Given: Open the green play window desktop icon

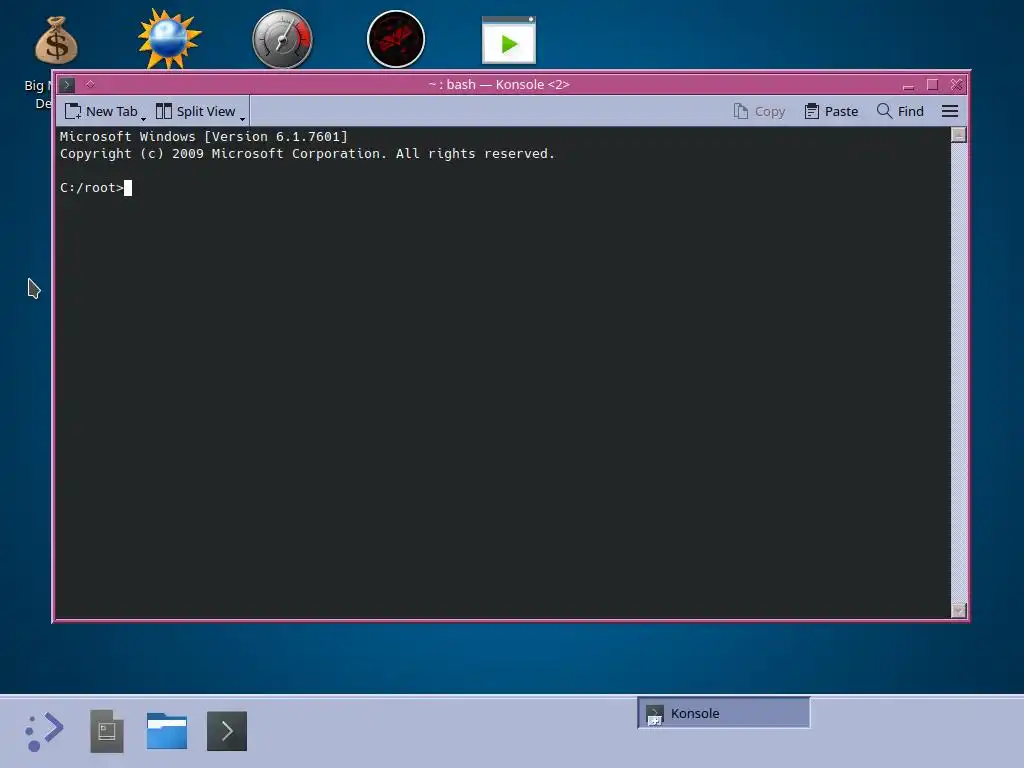Looking at the screenshot, I should coord(509,40).
